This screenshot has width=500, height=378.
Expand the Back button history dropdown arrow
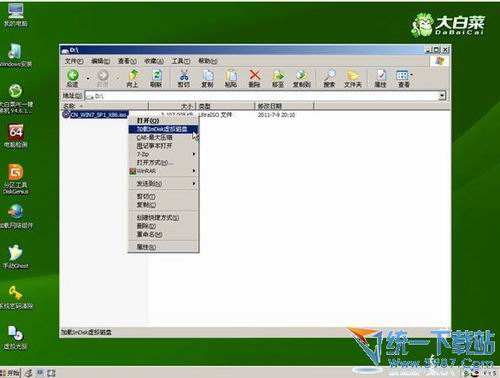tap(88, 79)
